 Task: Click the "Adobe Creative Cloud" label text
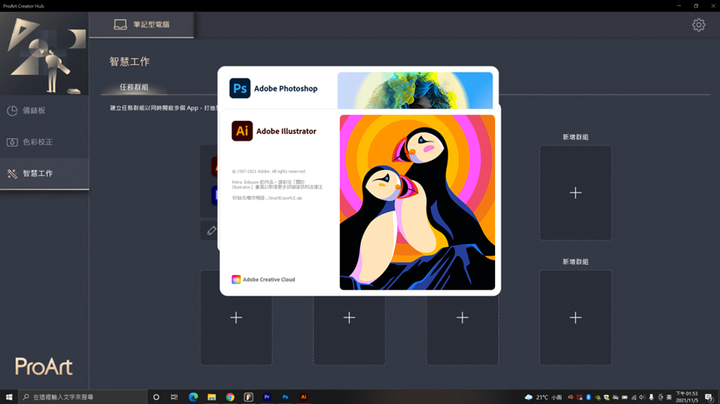tap(269, 280)
